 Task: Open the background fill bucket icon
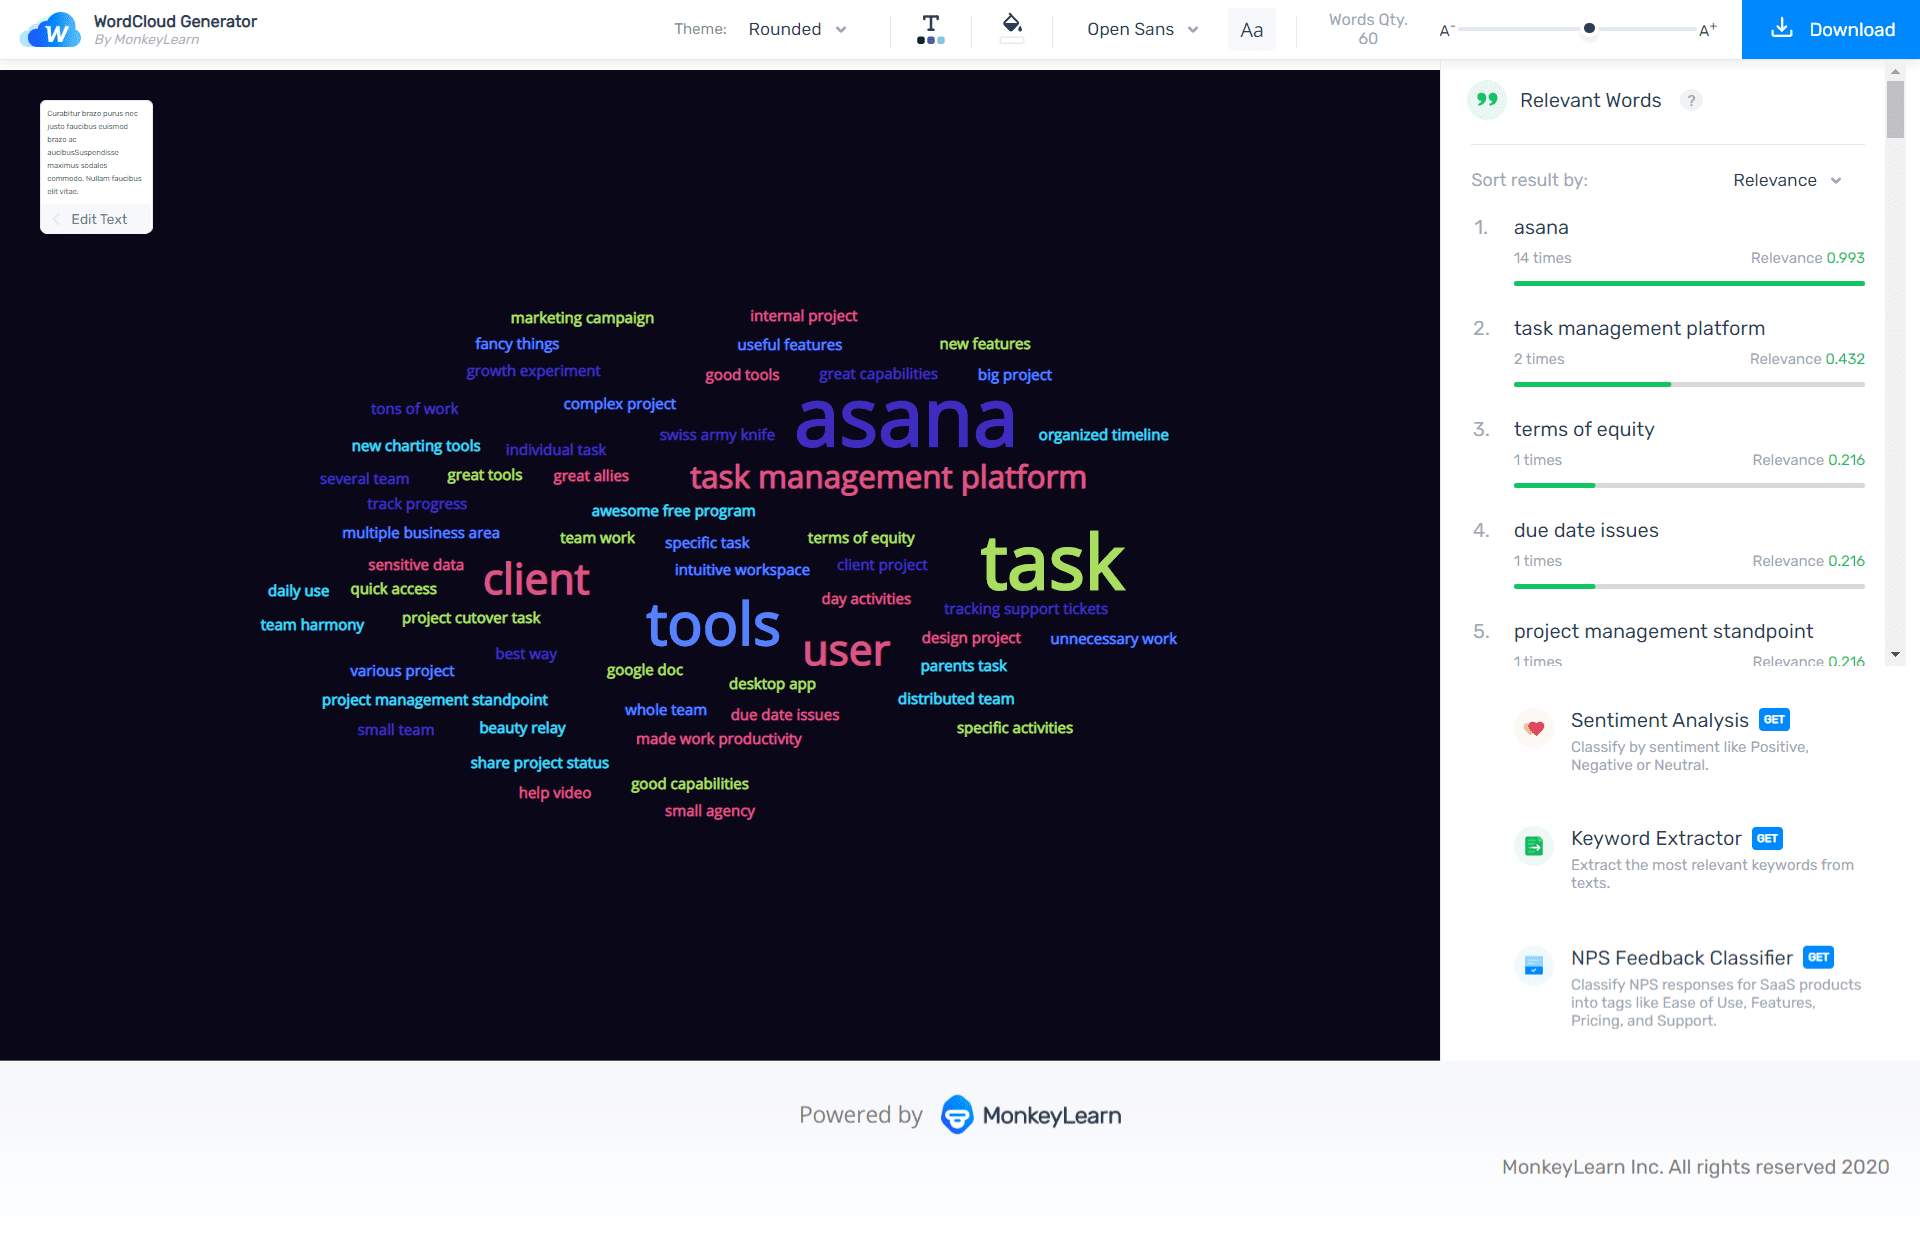tap(1012, 28)
